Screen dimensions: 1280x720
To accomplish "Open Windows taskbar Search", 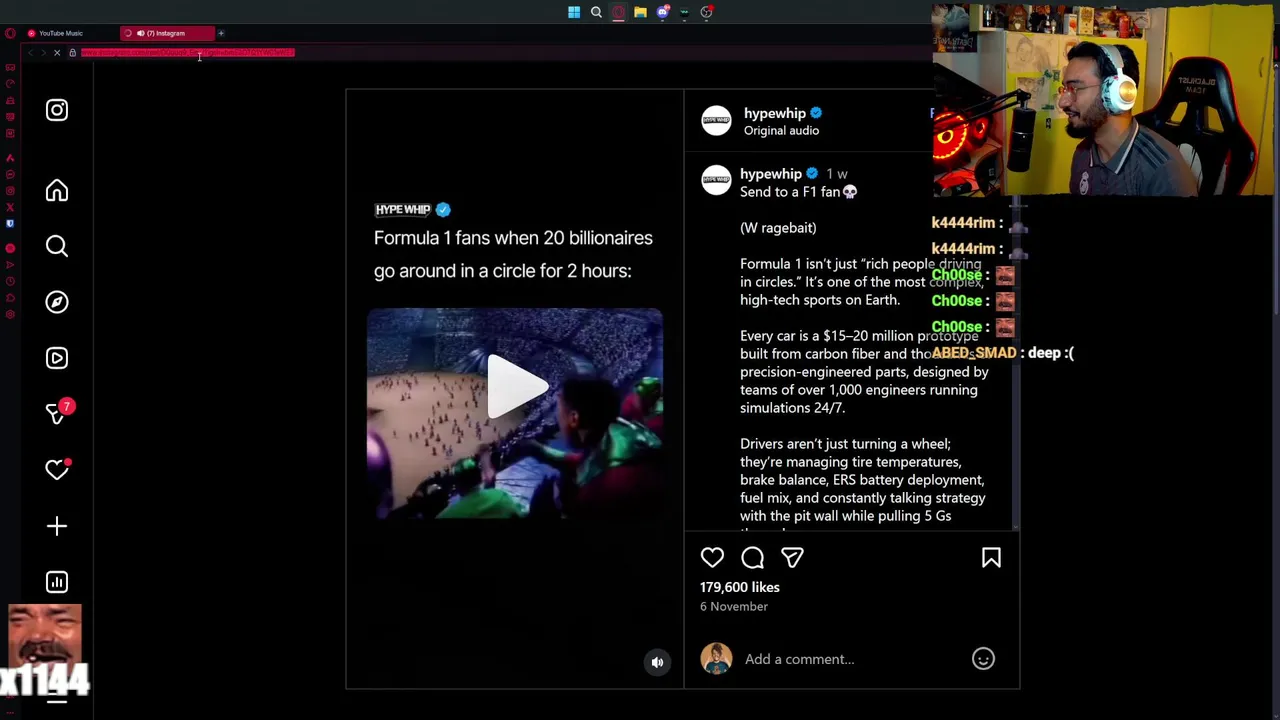I will tap(596, 12).
